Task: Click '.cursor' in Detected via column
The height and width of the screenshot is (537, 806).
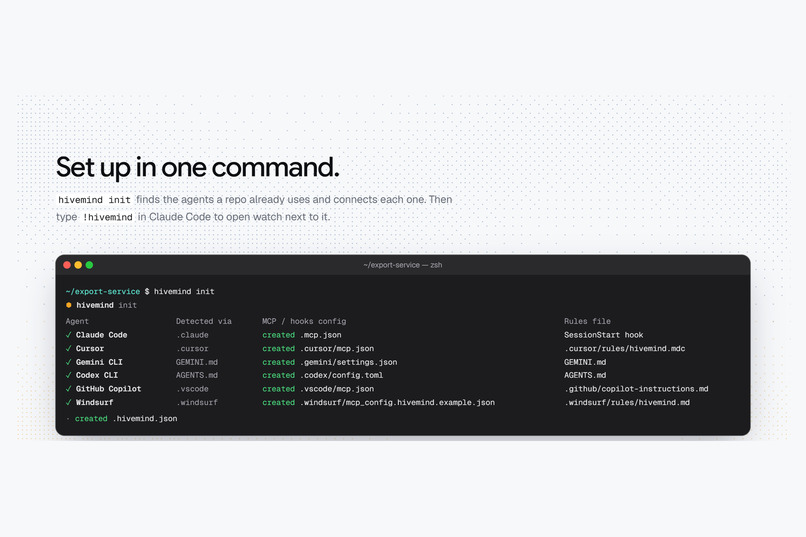Action: pyautogui.click(x=192, y=348)
